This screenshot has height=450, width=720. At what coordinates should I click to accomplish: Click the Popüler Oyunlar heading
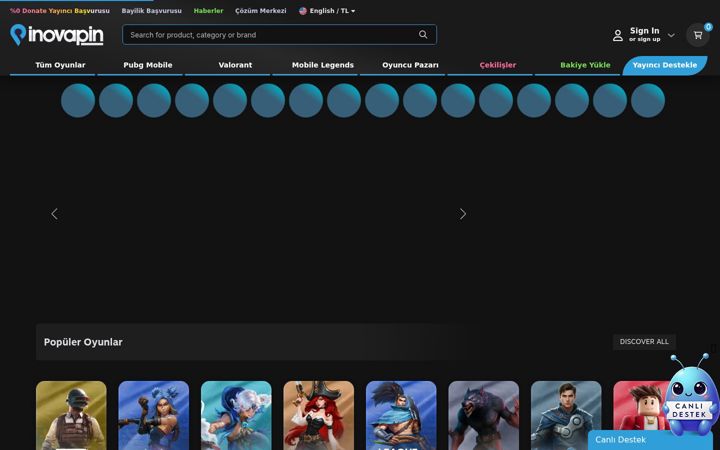[83, 342]
